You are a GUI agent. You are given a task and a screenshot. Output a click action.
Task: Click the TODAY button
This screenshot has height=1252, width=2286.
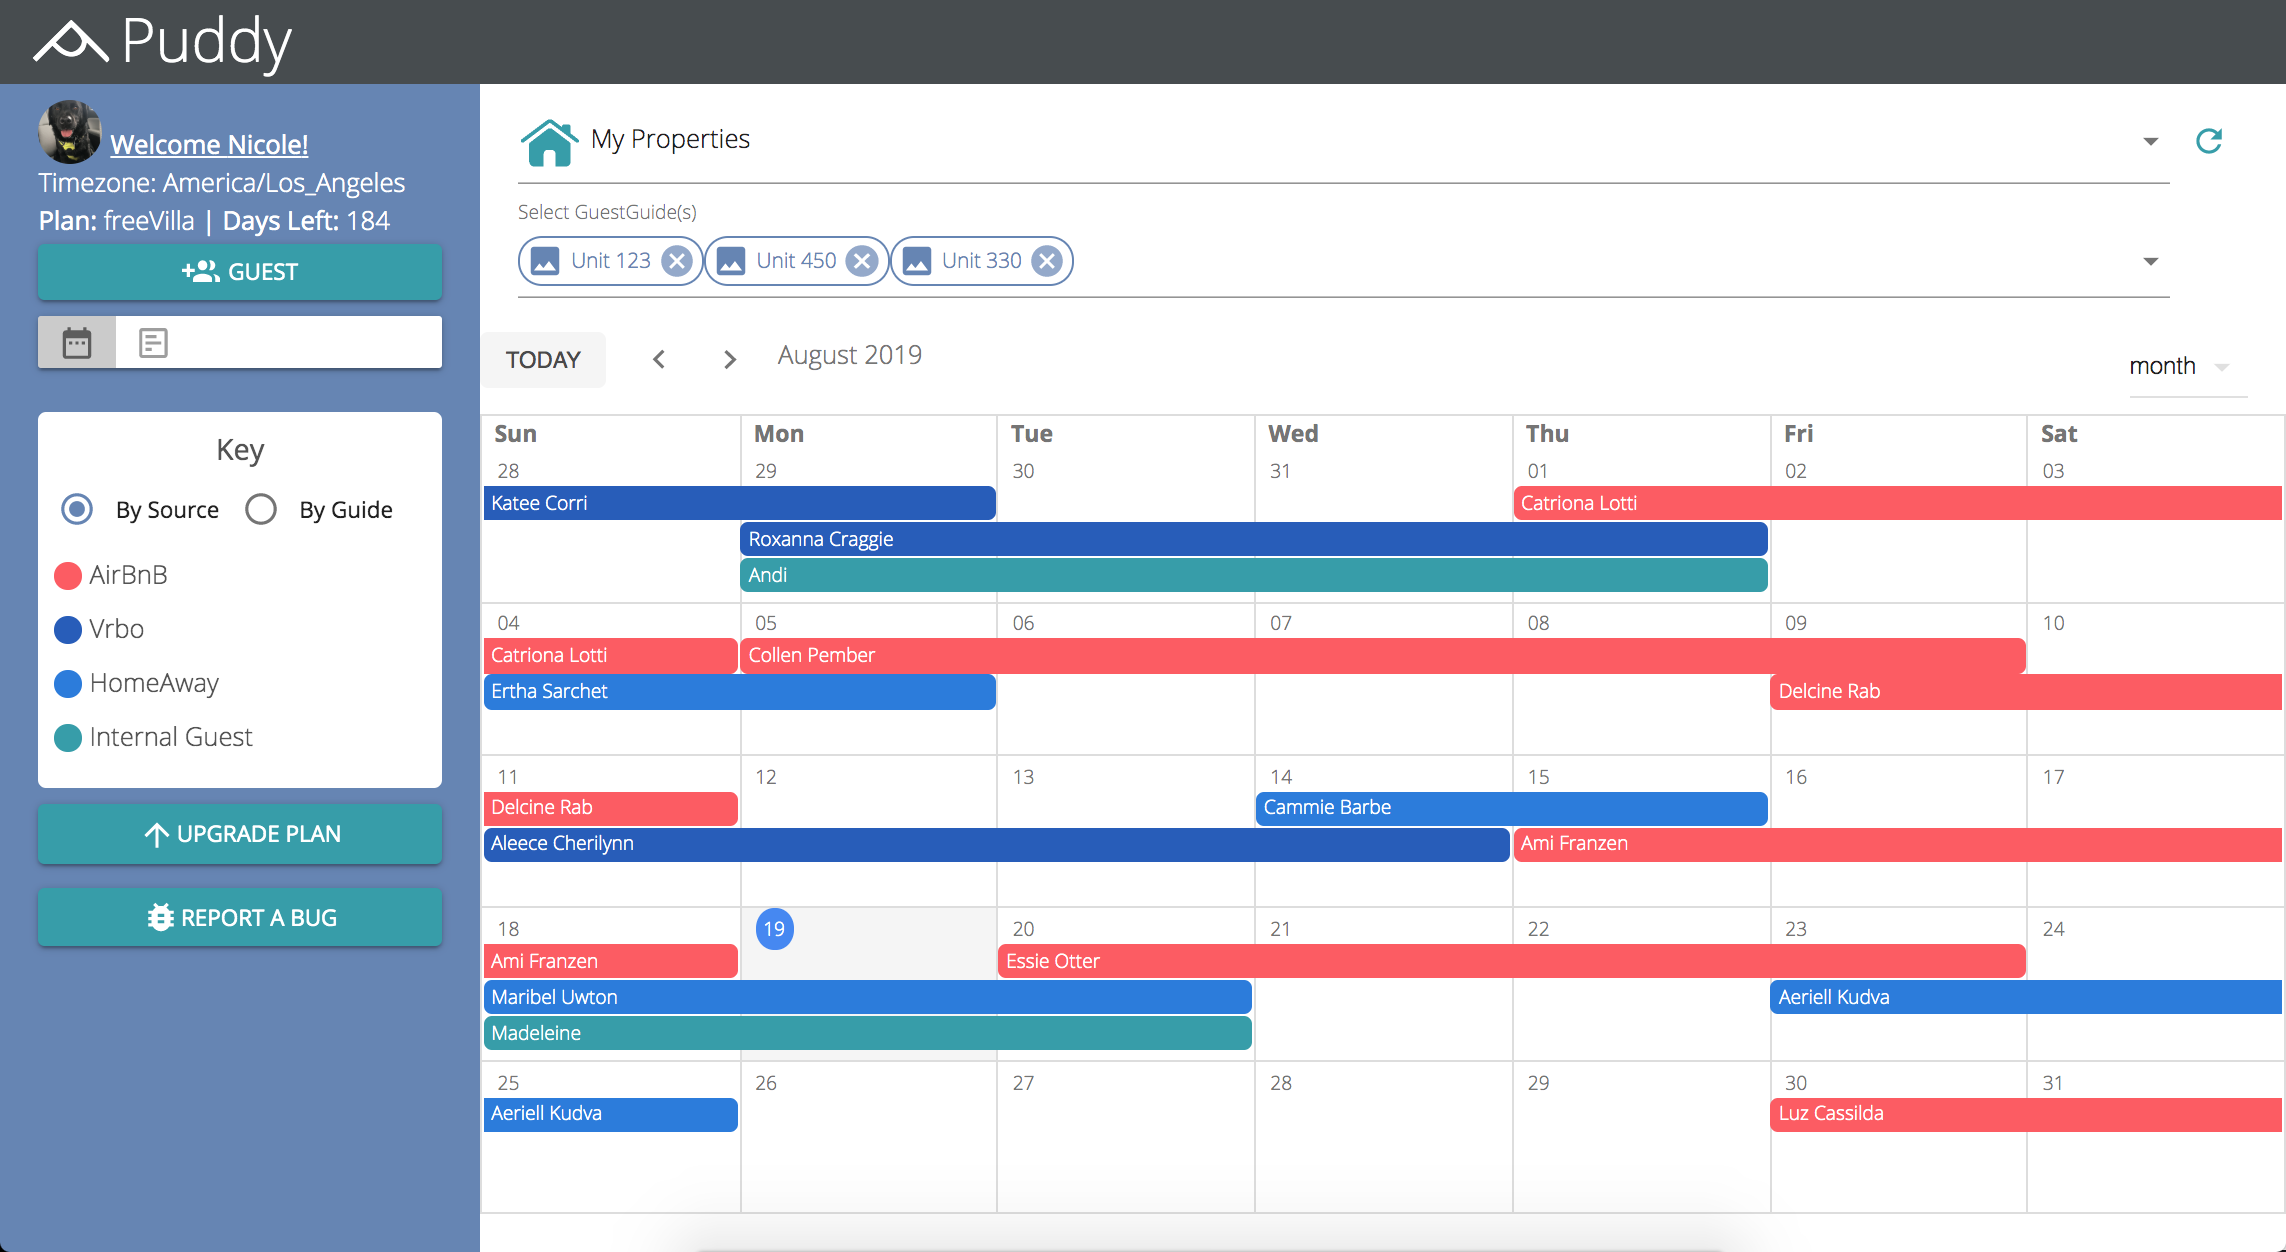pyautogui.click(x=543, y=359)
